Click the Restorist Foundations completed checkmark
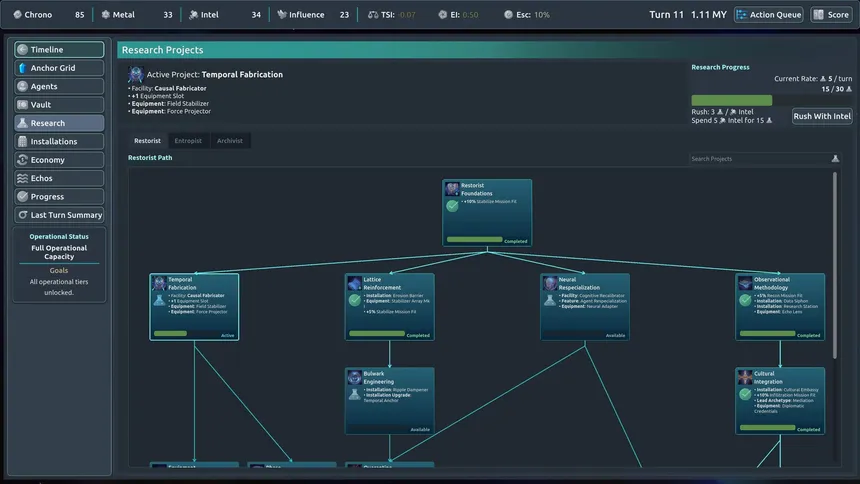This screenshot has height=484, width=860. pyautogui.click(x=452, y=206)
